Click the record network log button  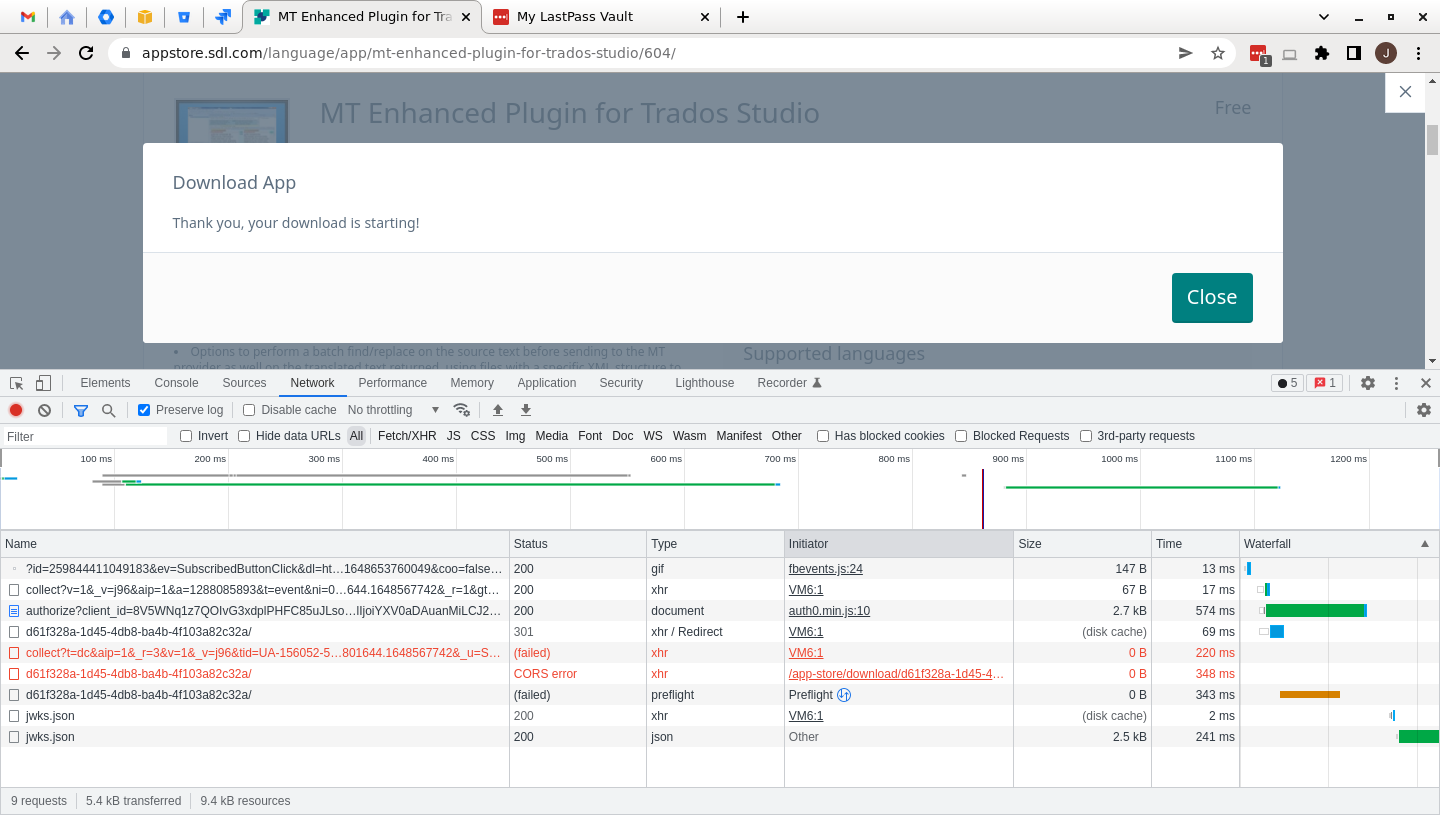(x=16, y=410)
